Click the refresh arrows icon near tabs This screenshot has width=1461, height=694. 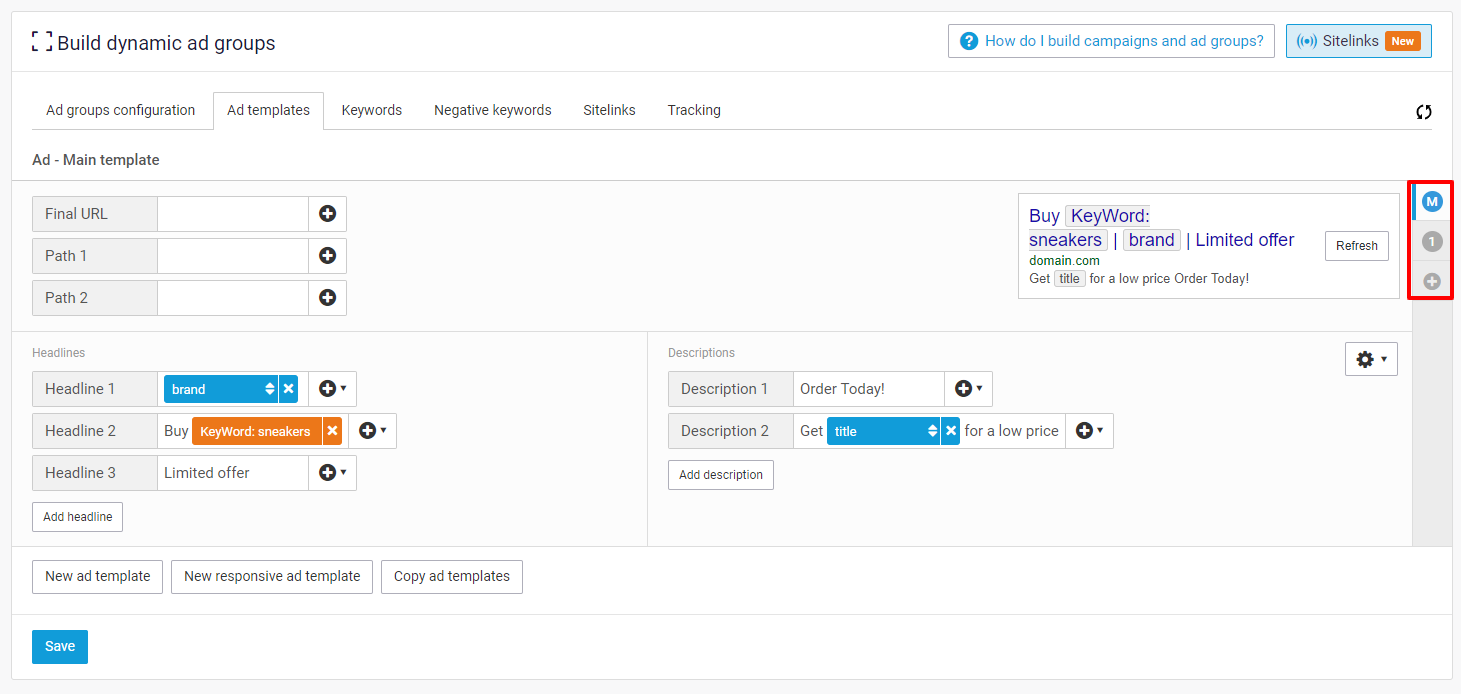(x=1424, y=112)
